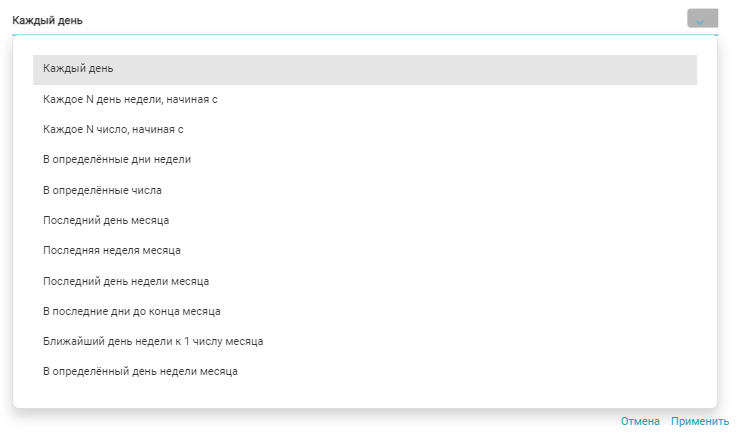Pick "Ближайший день недели к 1 числу месяца"

point(153,341)
